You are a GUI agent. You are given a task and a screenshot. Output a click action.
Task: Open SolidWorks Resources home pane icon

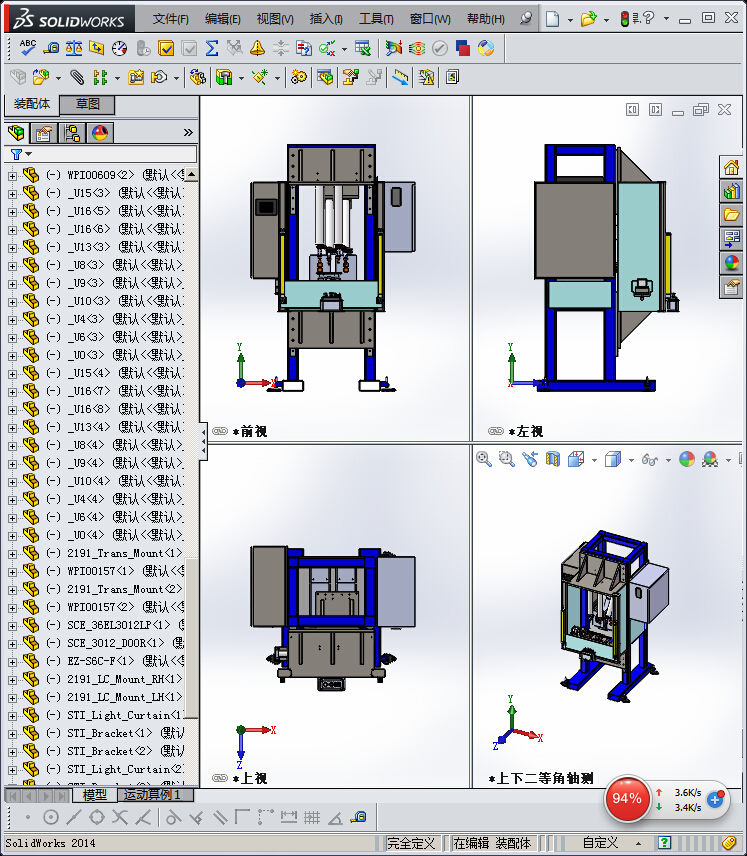pos(732,167)
